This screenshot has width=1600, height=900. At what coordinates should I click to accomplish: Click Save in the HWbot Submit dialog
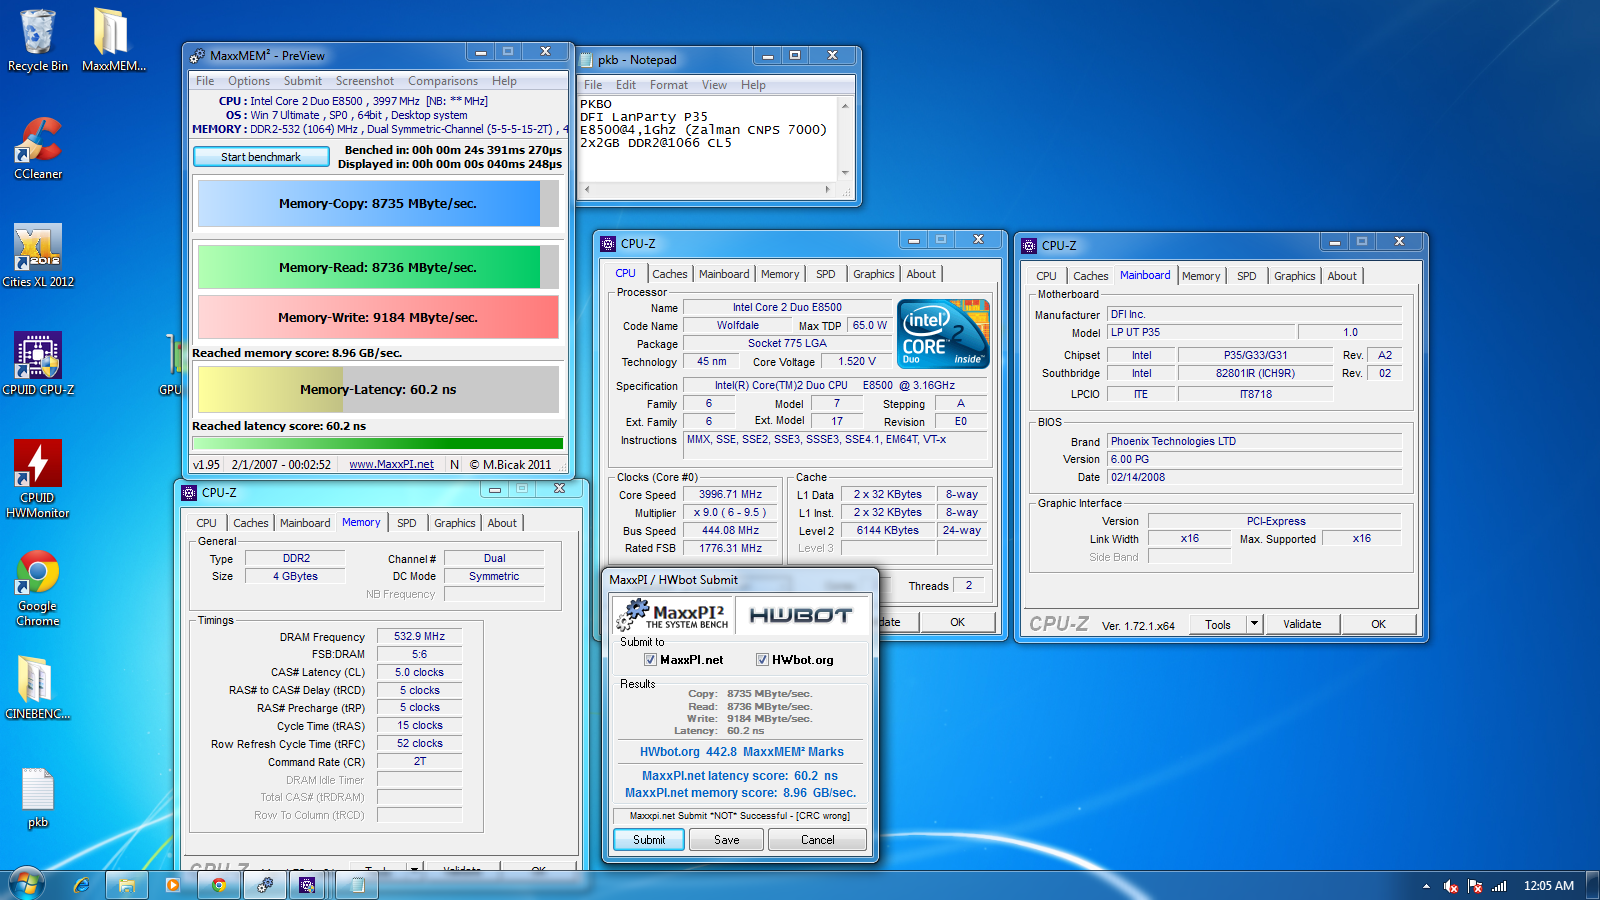(x=727, y=840)
